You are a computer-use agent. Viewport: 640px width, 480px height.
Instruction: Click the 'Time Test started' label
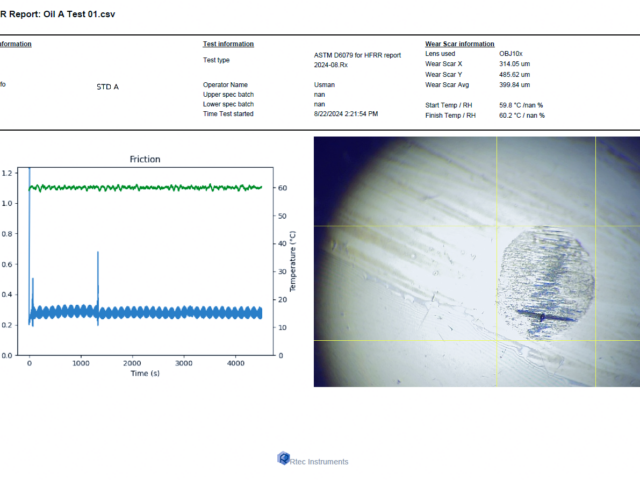228,114
